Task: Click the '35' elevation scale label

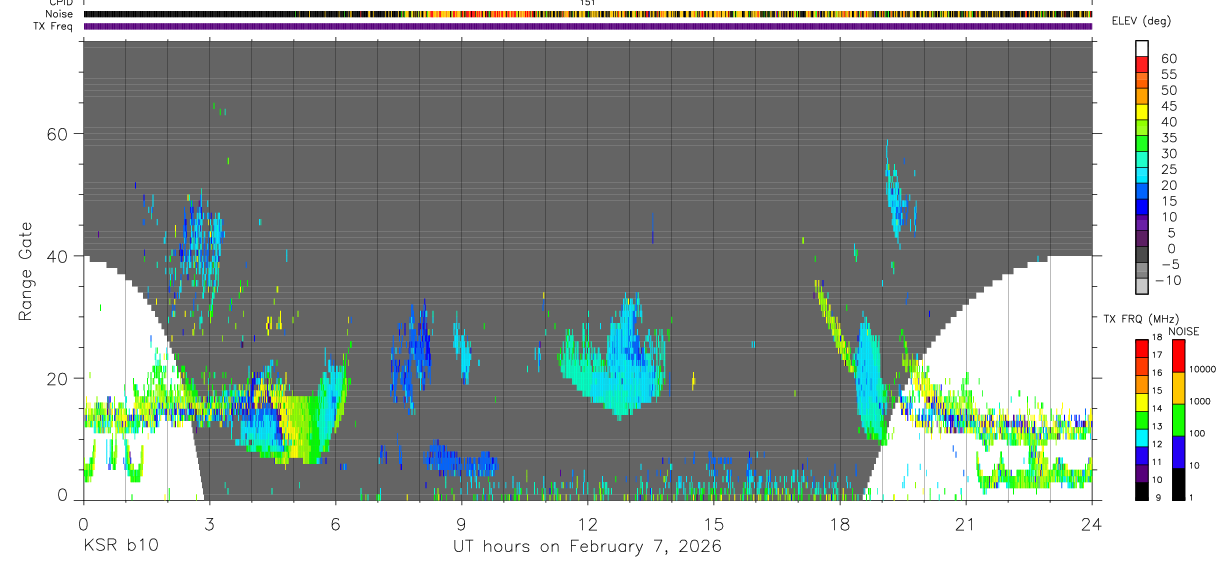Action: [x=1167, y=138]
